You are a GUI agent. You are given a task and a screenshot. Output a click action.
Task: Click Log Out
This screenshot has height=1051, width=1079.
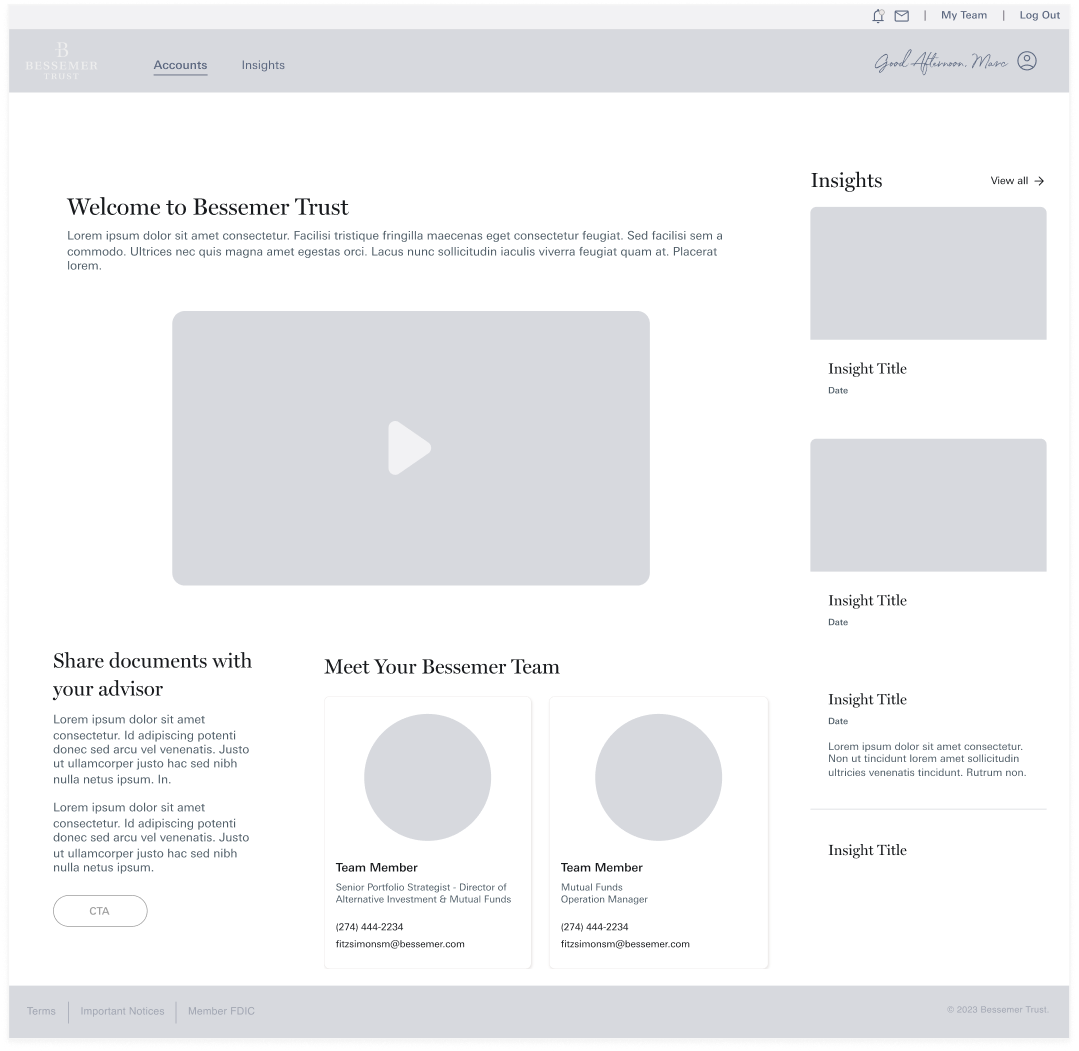coord(1039,15)
